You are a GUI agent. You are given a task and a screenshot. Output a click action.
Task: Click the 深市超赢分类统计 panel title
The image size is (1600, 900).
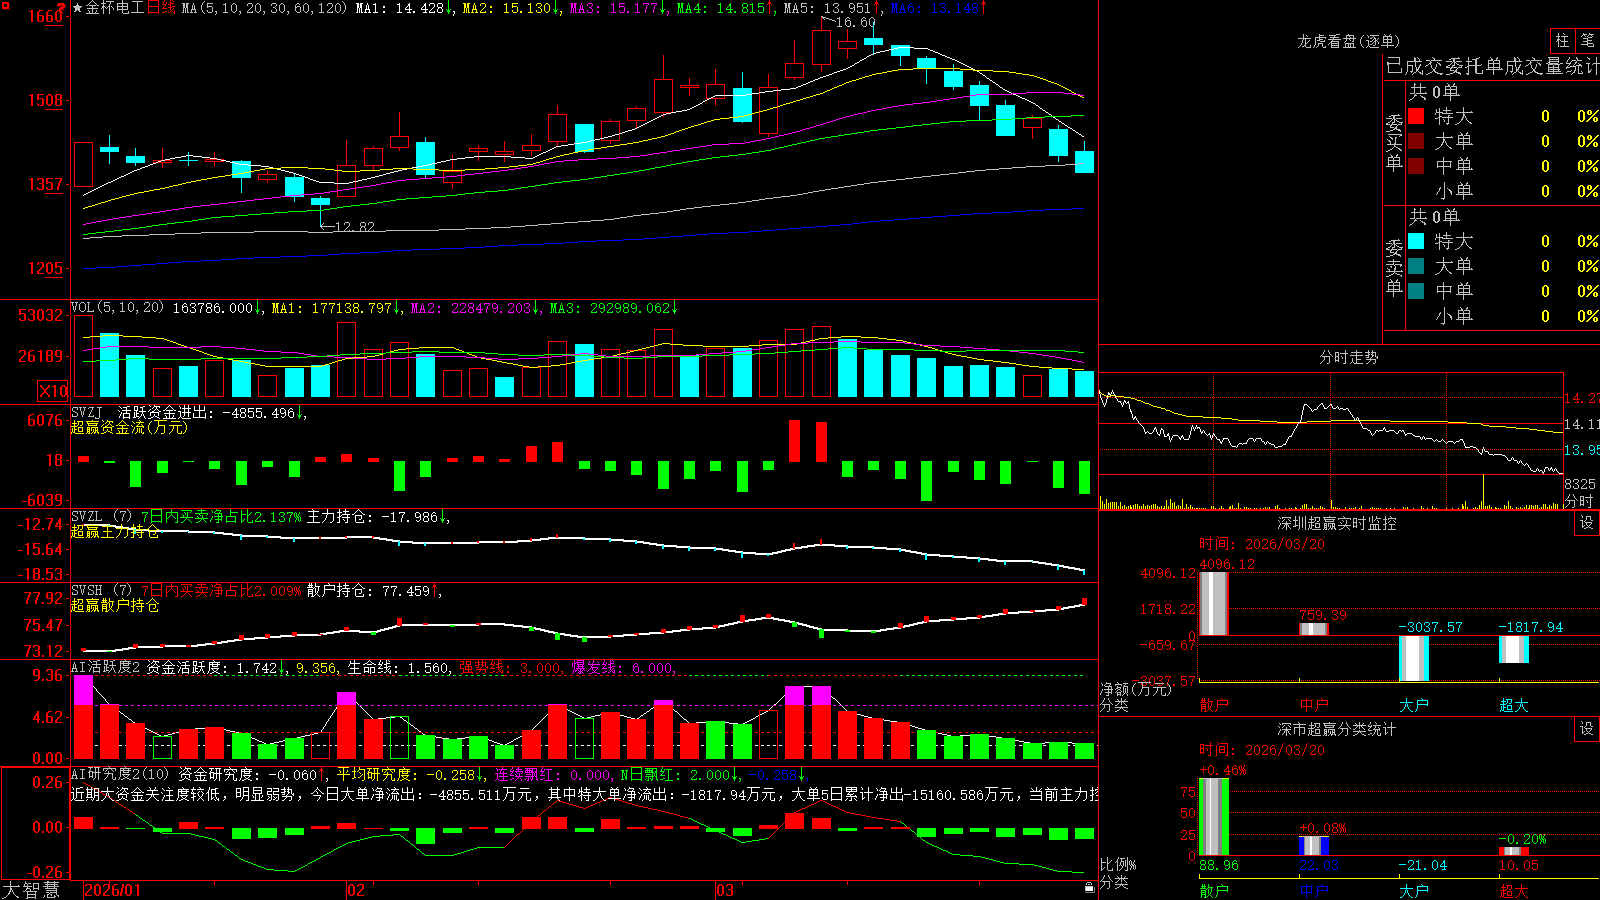tap(1337, 729)
